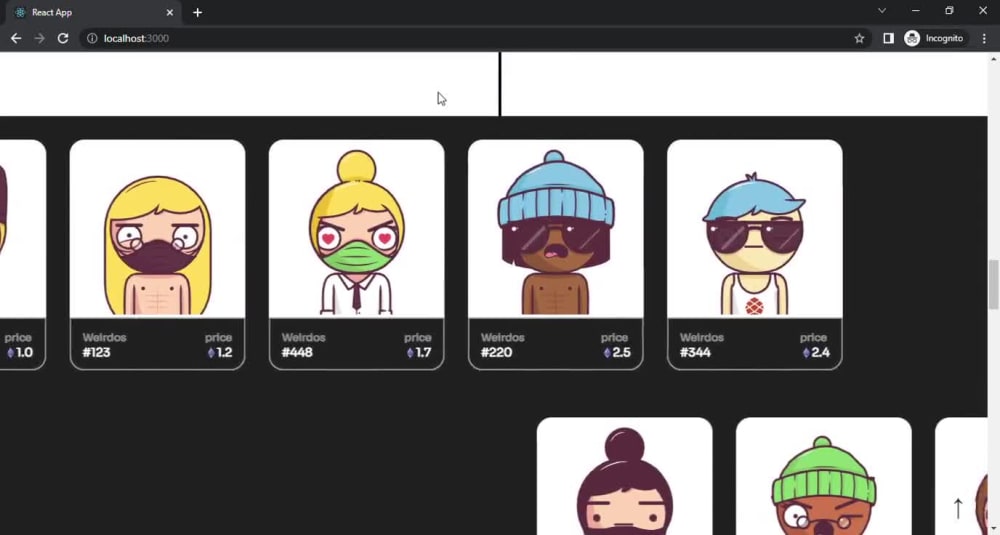Open the Weirdos #344 card image
The image size is (1000, 535).
(x=754, y=229)
